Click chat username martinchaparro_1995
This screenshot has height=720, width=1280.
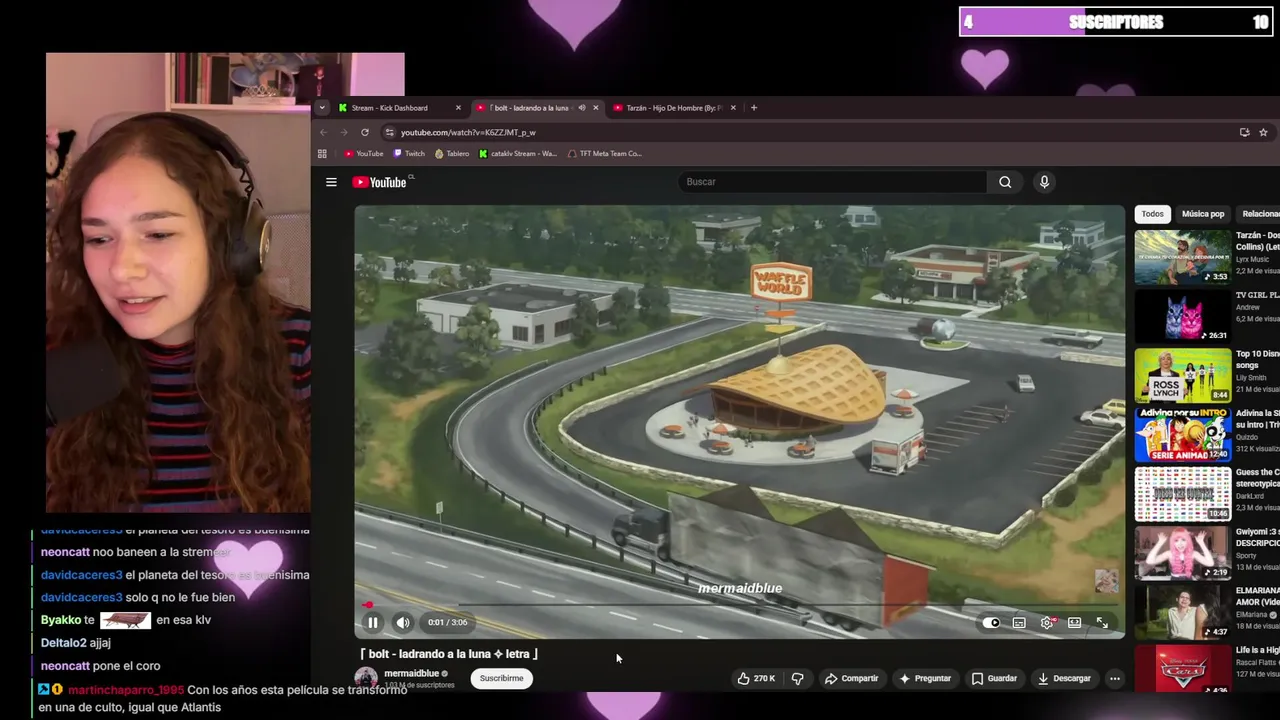tap(125, 690)
